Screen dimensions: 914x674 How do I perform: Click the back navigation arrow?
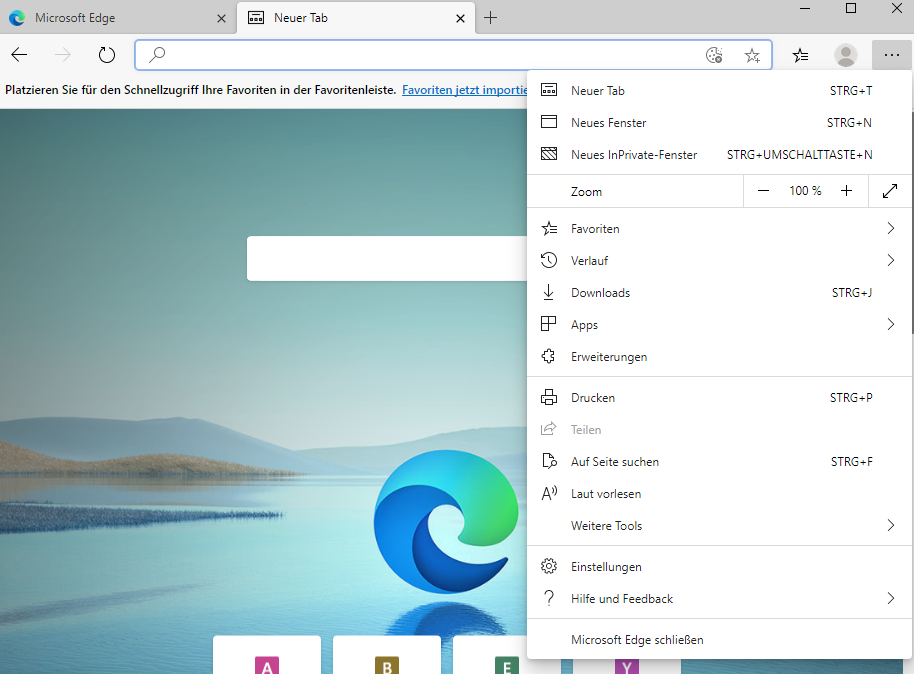point(19,55)
